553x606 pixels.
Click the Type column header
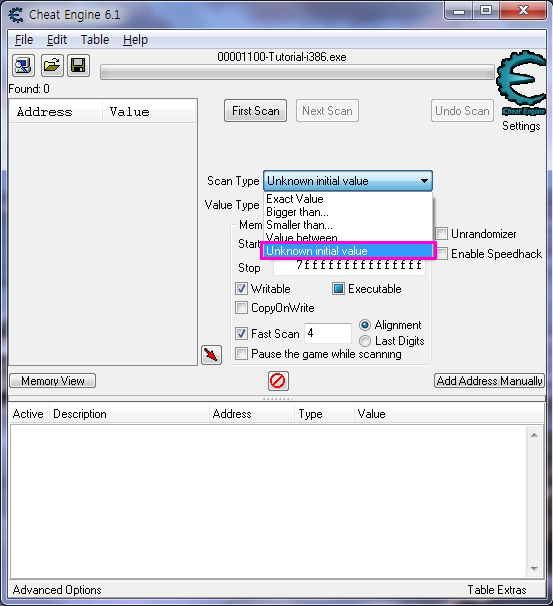pyautogui.click(x=324, y=414)
